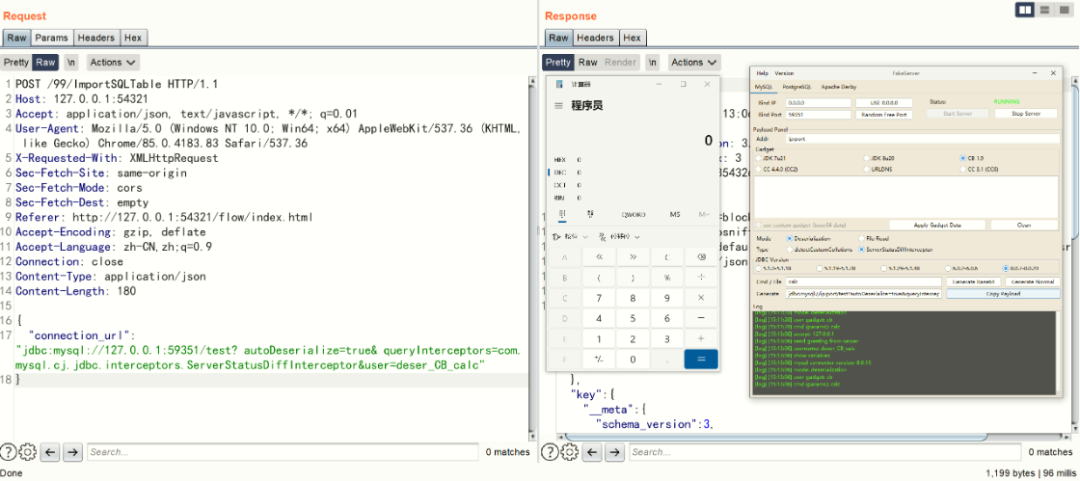The height and width of the screenshot is (481, 1080).
Task: Go to previous match in Response search
Action: coord(590,452)
